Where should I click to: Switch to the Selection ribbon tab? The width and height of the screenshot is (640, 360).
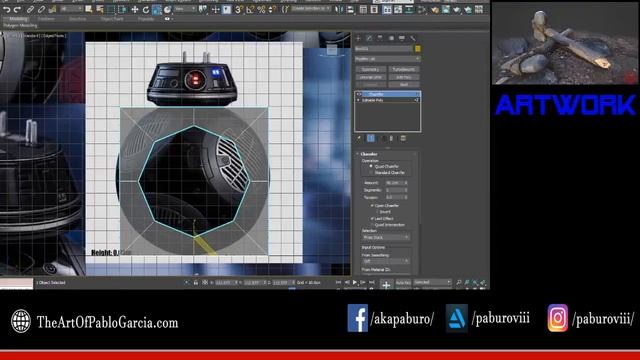[x=78, y=19]
